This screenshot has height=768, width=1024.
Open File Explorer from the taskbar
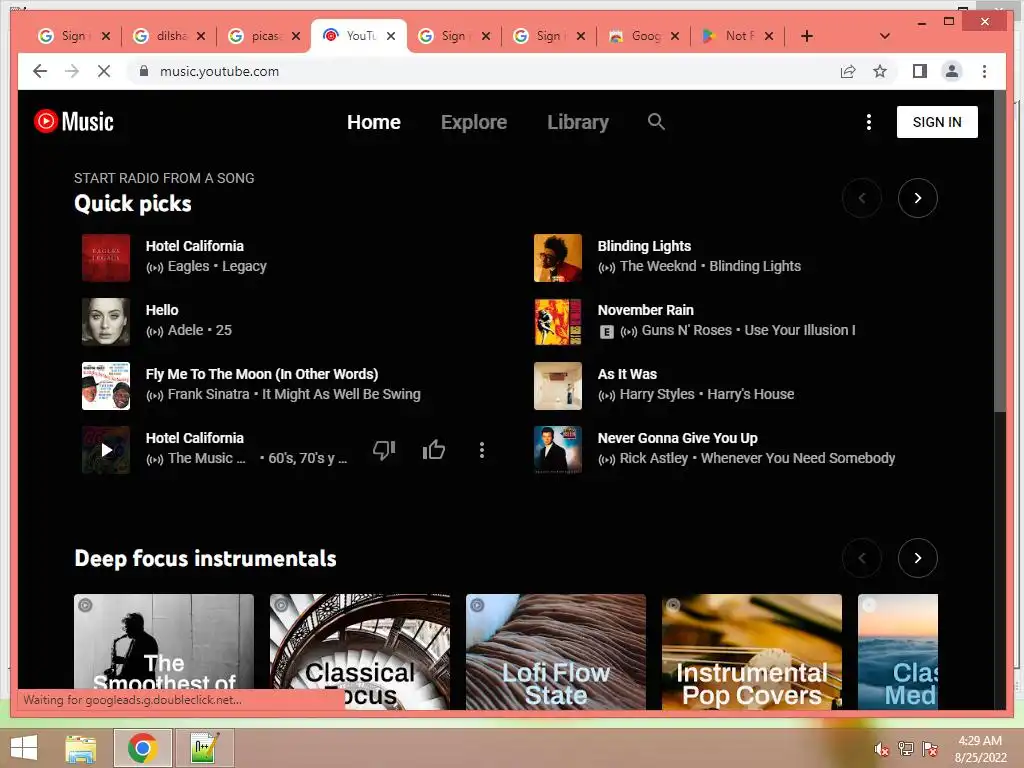pos(81,748)
